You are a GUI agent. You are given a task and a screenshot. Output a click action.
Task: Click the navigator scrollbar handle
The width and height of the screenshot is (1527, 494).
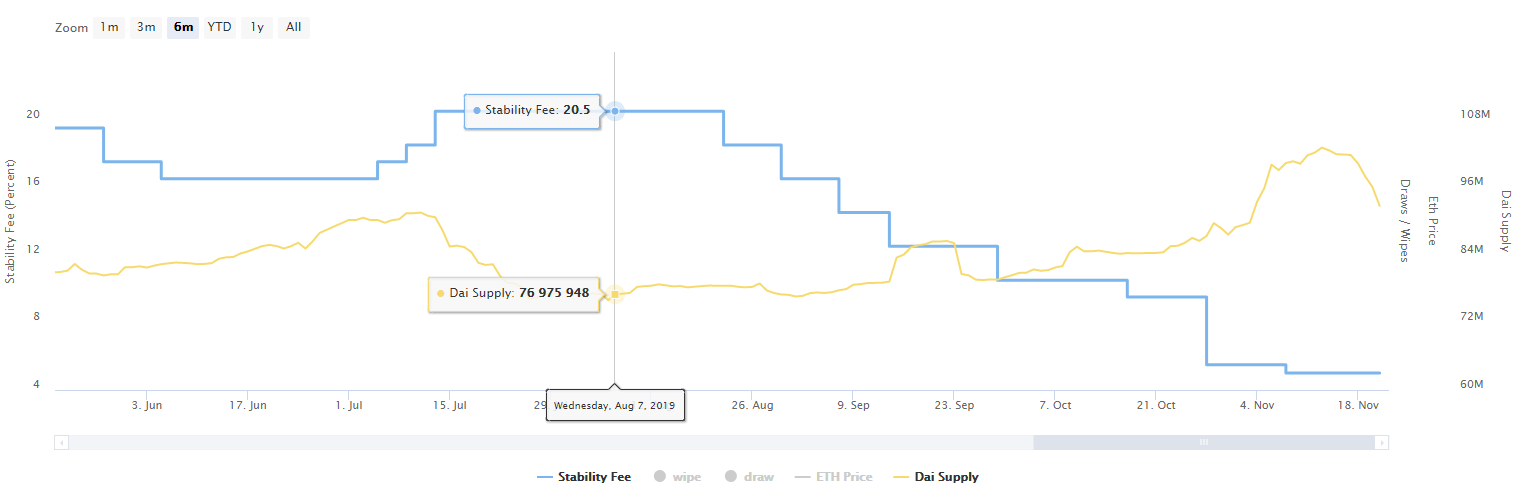coord(1204,442)
